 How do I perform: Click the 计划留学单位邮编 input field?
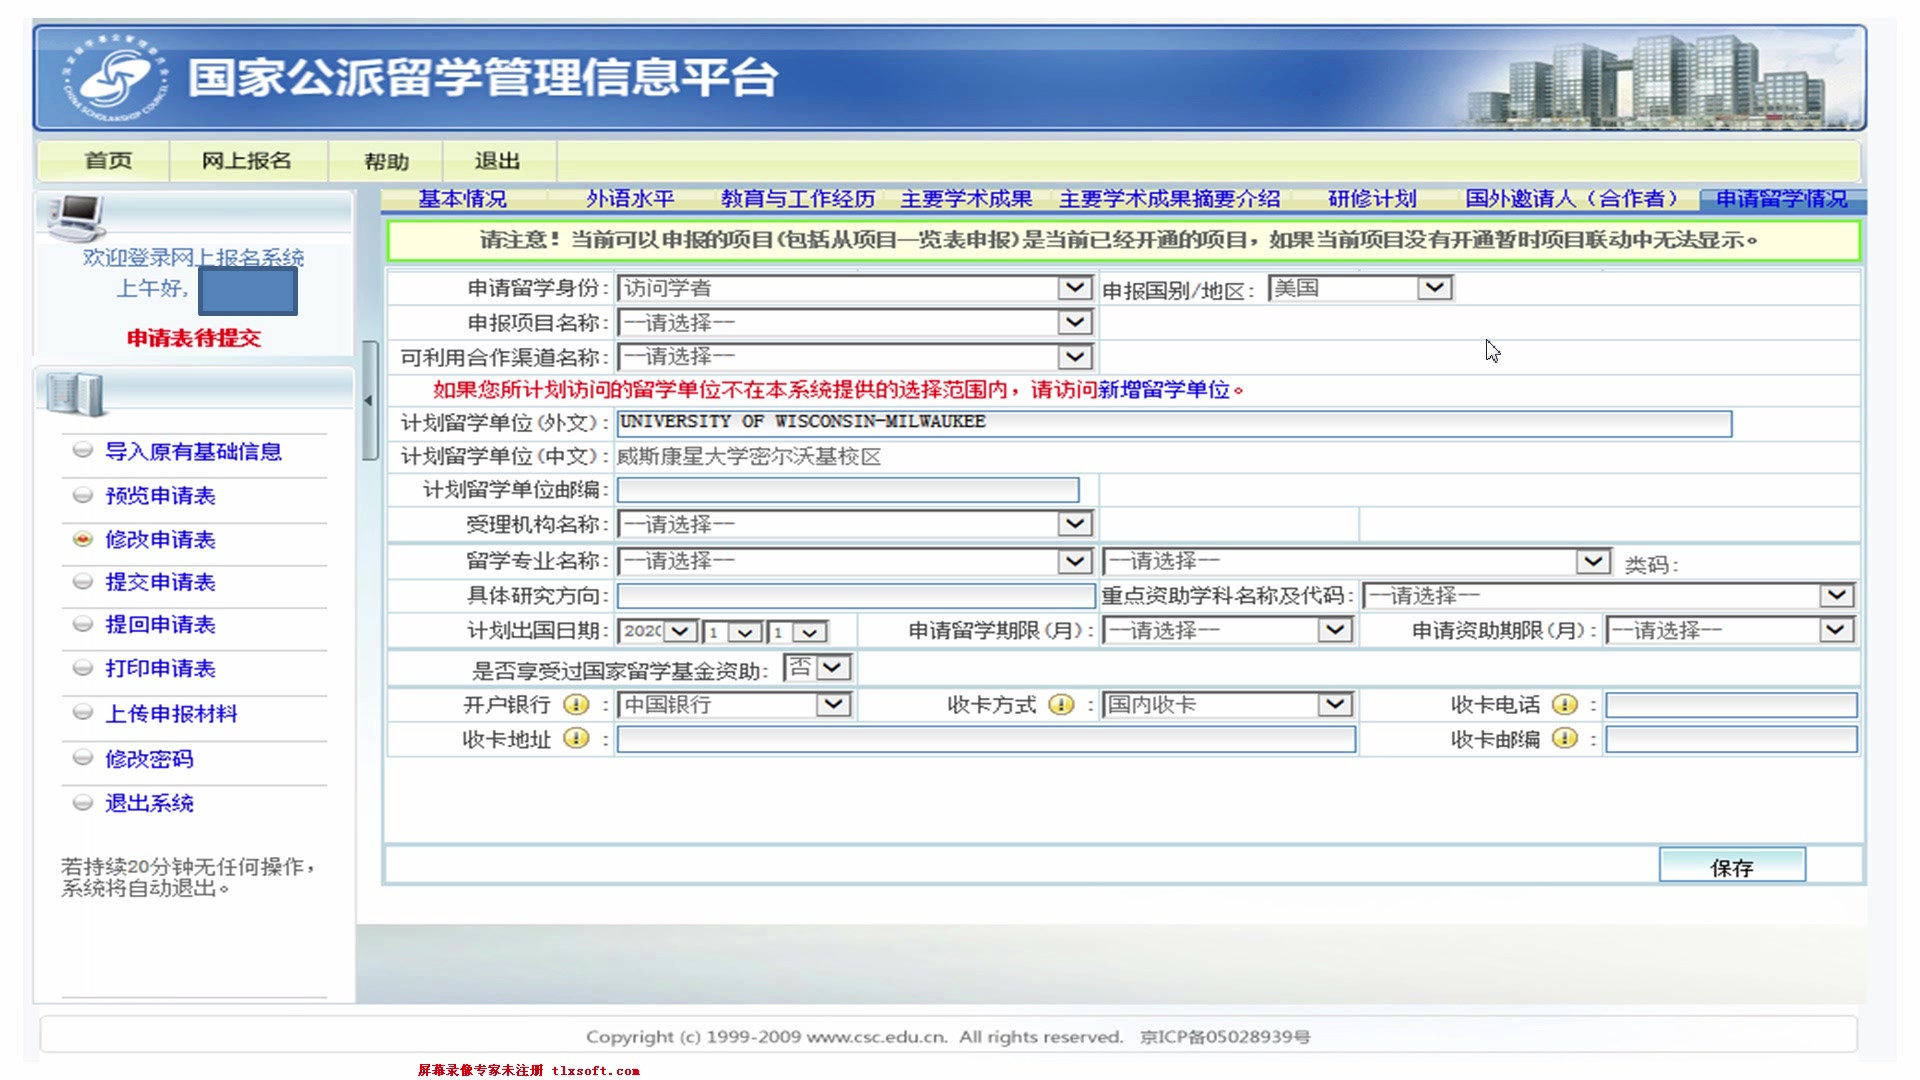(848, 489)
